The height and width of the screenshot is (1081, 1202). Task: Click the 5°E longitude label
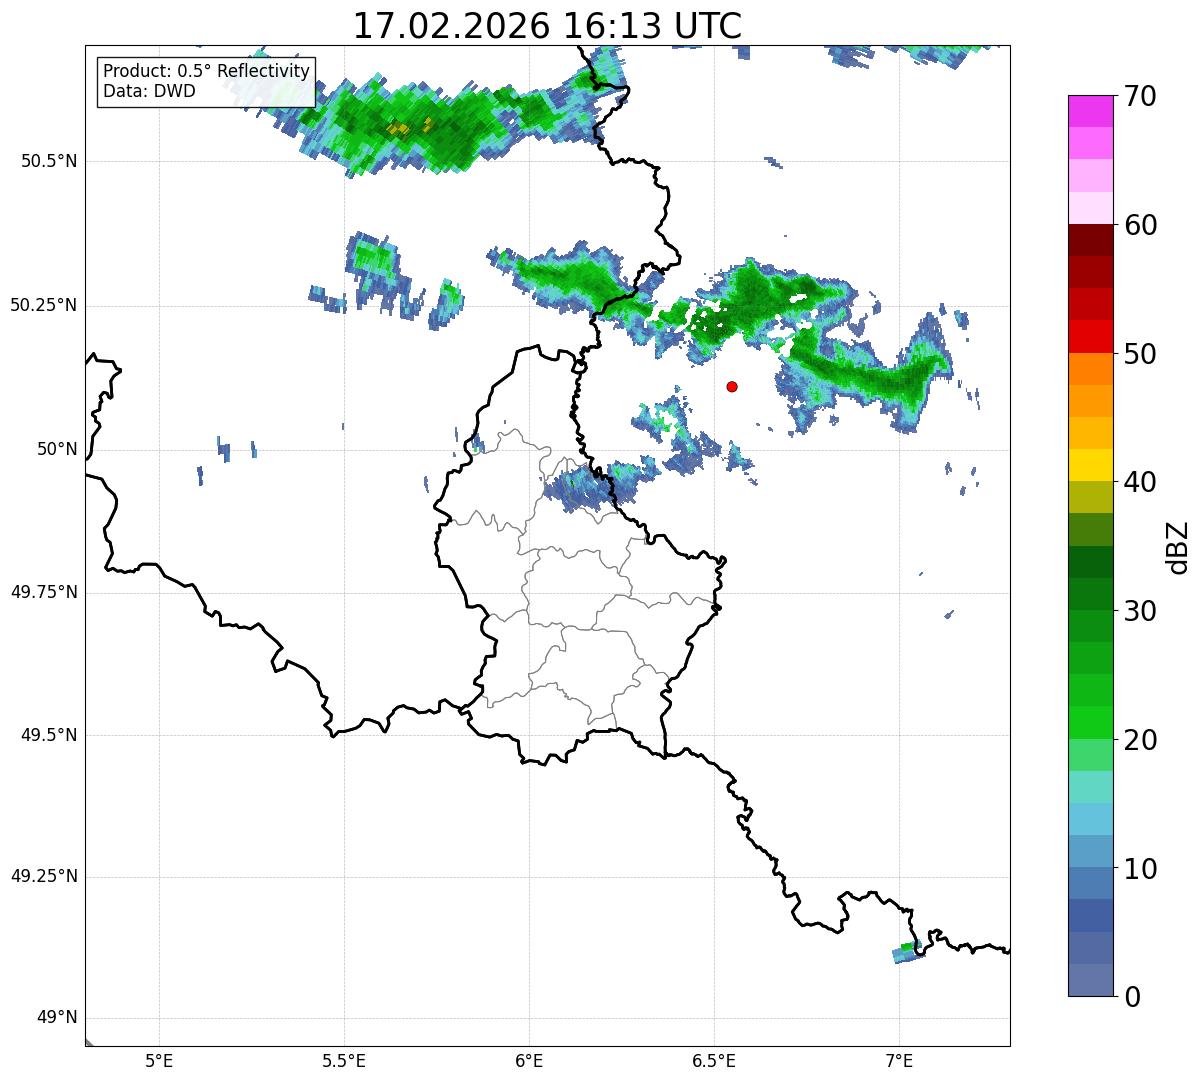pos(159,1061)
